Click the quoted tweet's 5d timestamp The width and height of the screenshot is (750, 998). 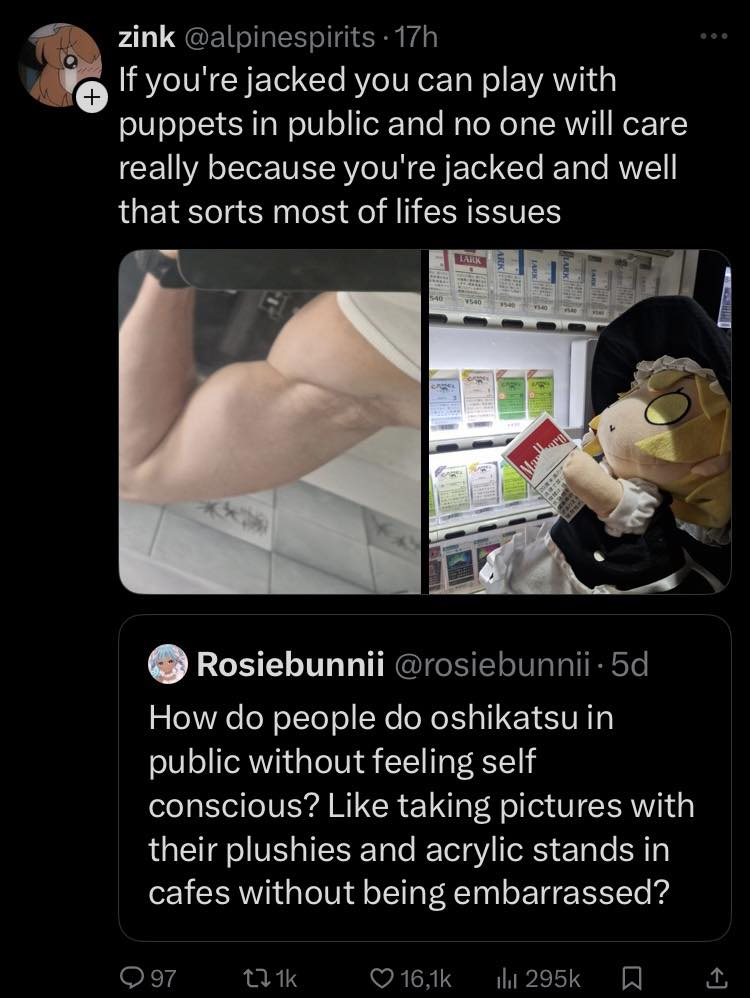(x=629, y=664)
